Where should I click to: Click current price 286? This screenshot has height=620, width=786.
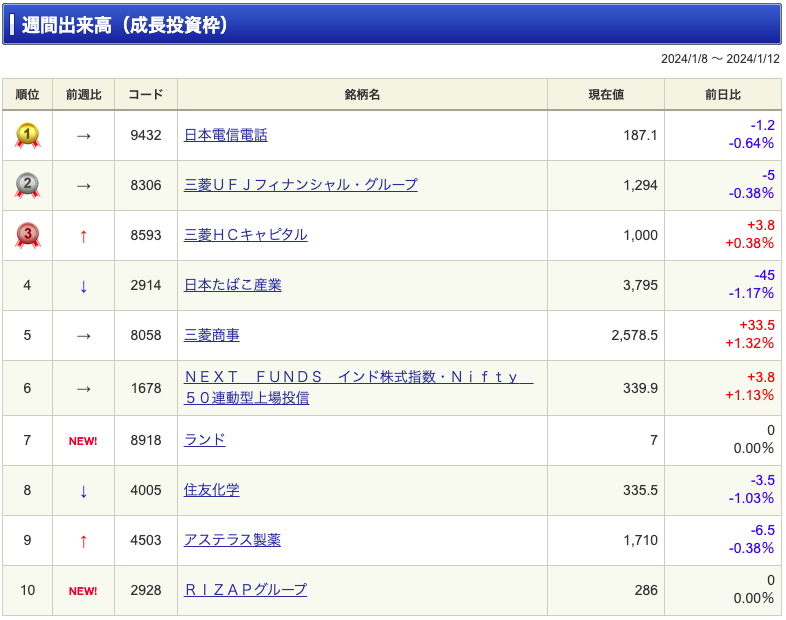tap(646, 590)
